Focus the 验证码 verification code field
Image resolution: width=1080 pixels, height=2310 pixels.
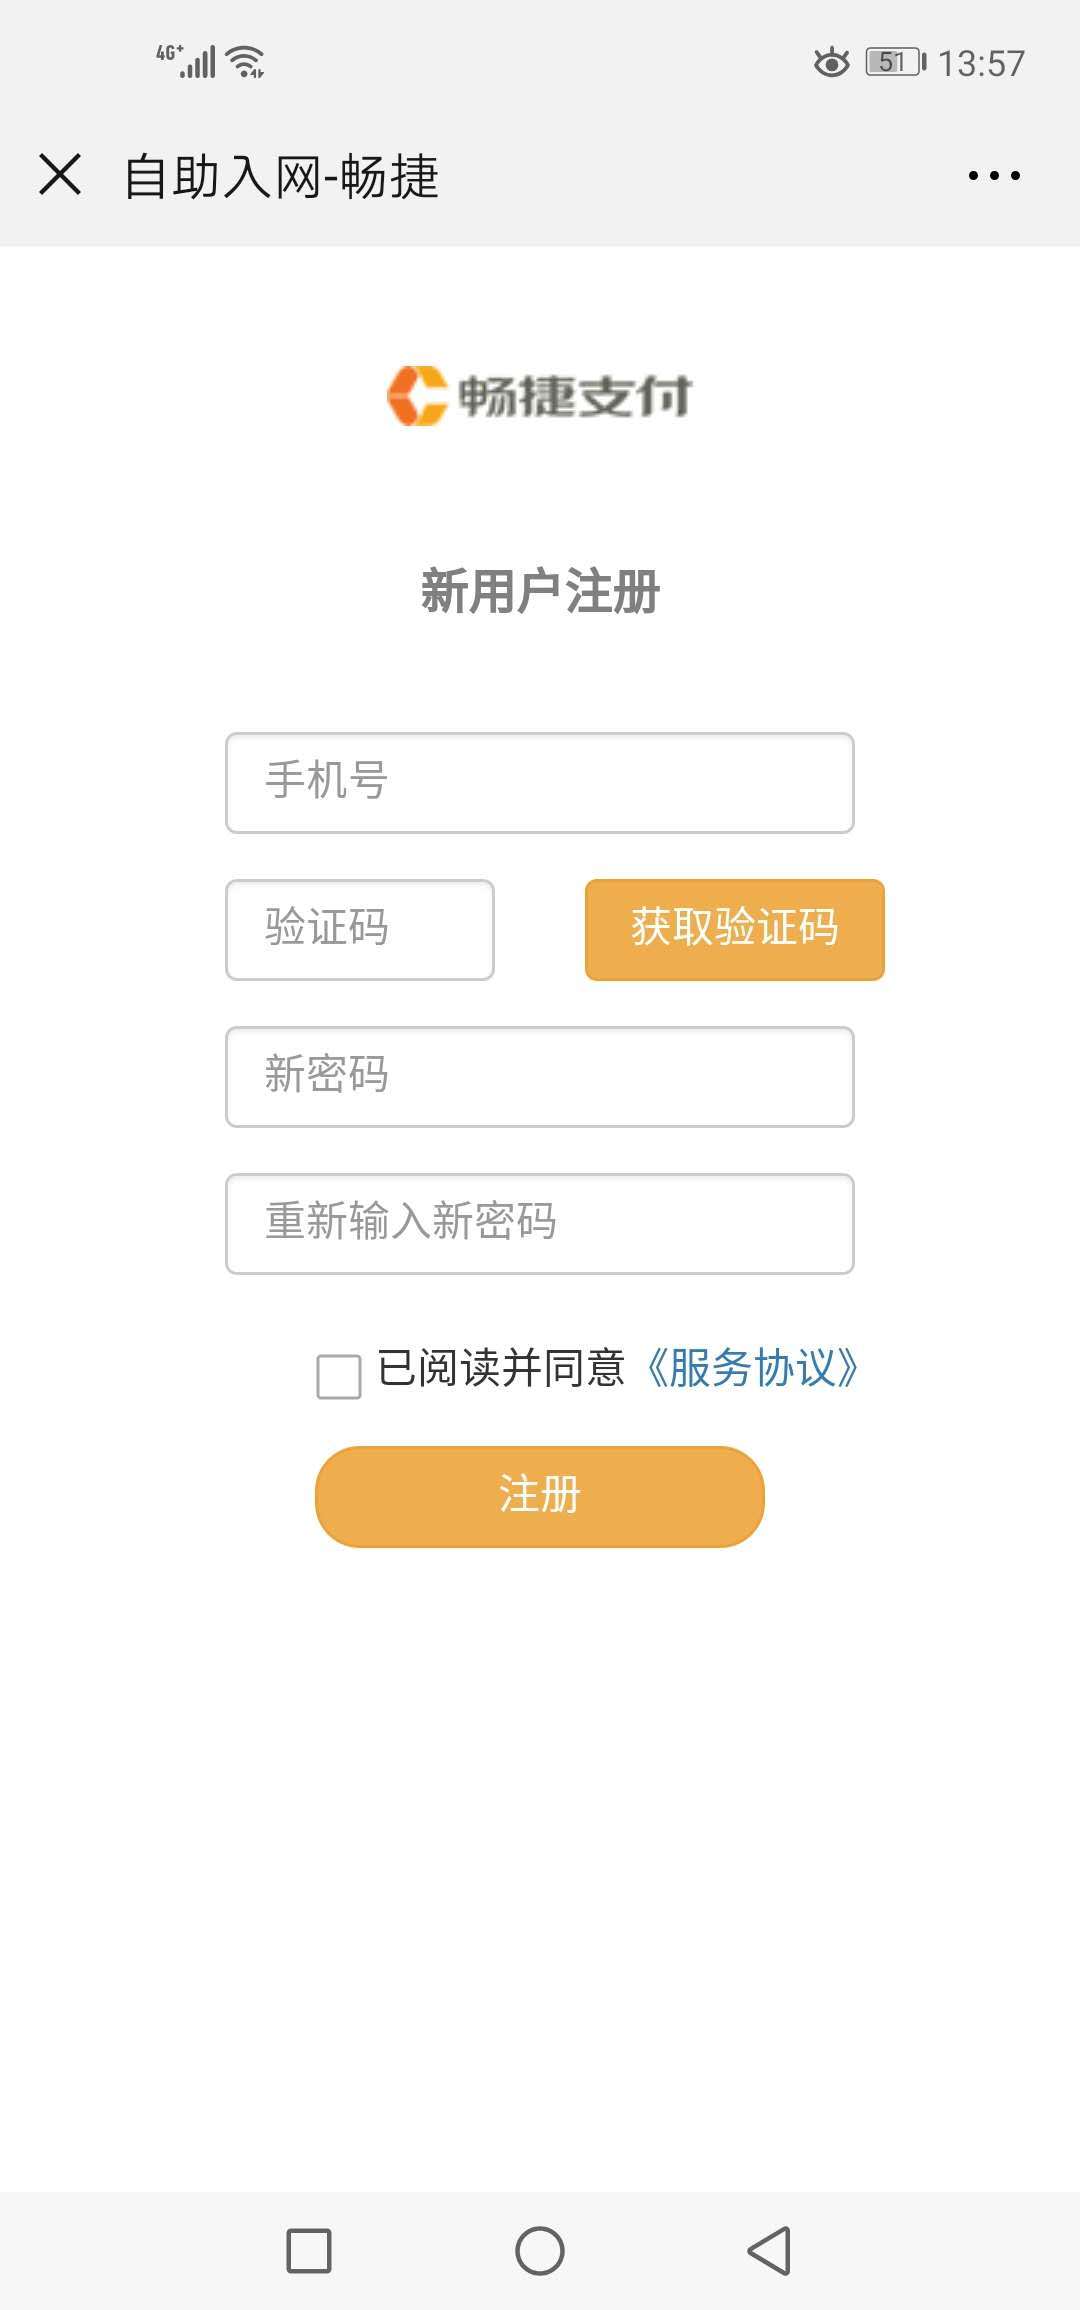(x=360, y=930)
